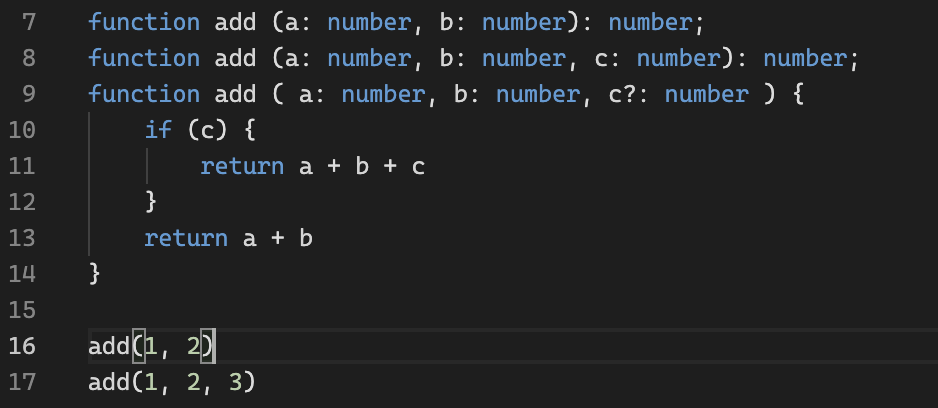Click the closing brace on line 14
This screenshot has width=938, height=408.
(x=95, y=274)
